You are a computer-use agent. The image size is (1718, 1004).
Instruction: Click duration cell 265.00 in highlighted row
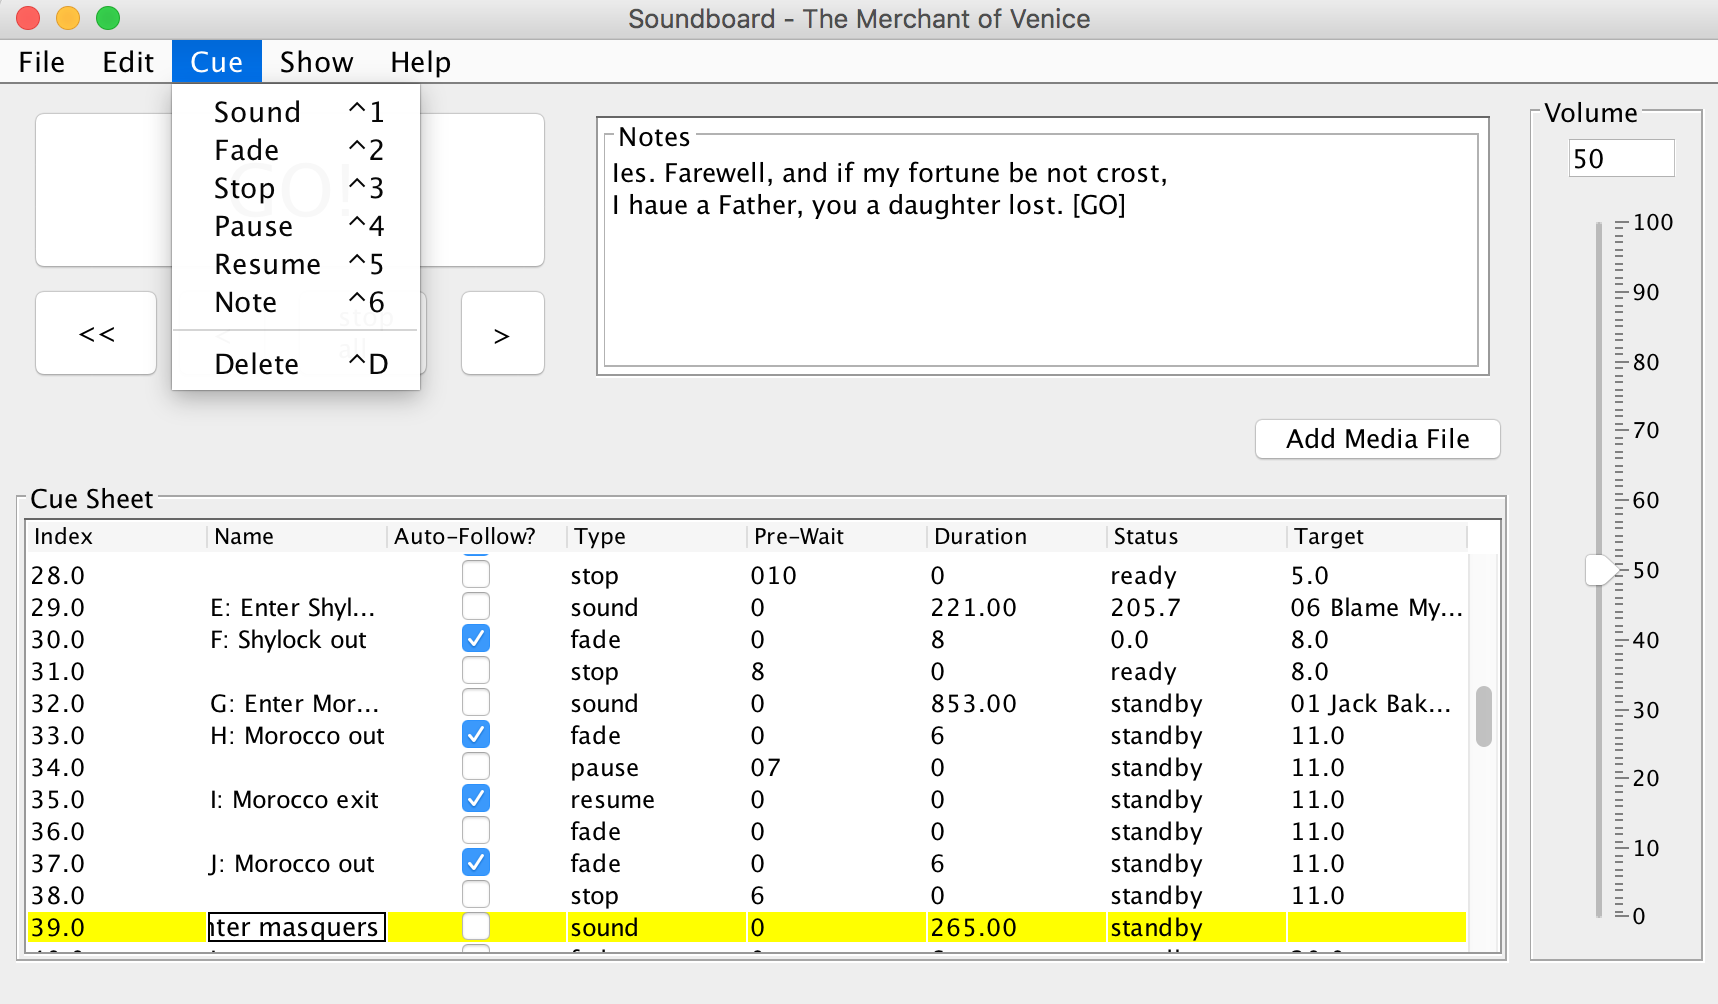[x=1017, y=927]
